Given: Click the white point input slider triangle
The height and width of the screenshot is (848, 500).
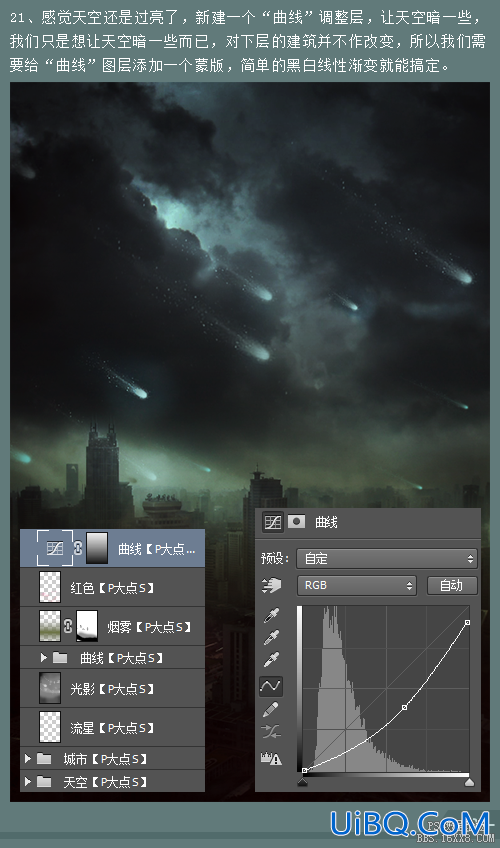Looking at the screenshot, I should click(x=469, y=781).
